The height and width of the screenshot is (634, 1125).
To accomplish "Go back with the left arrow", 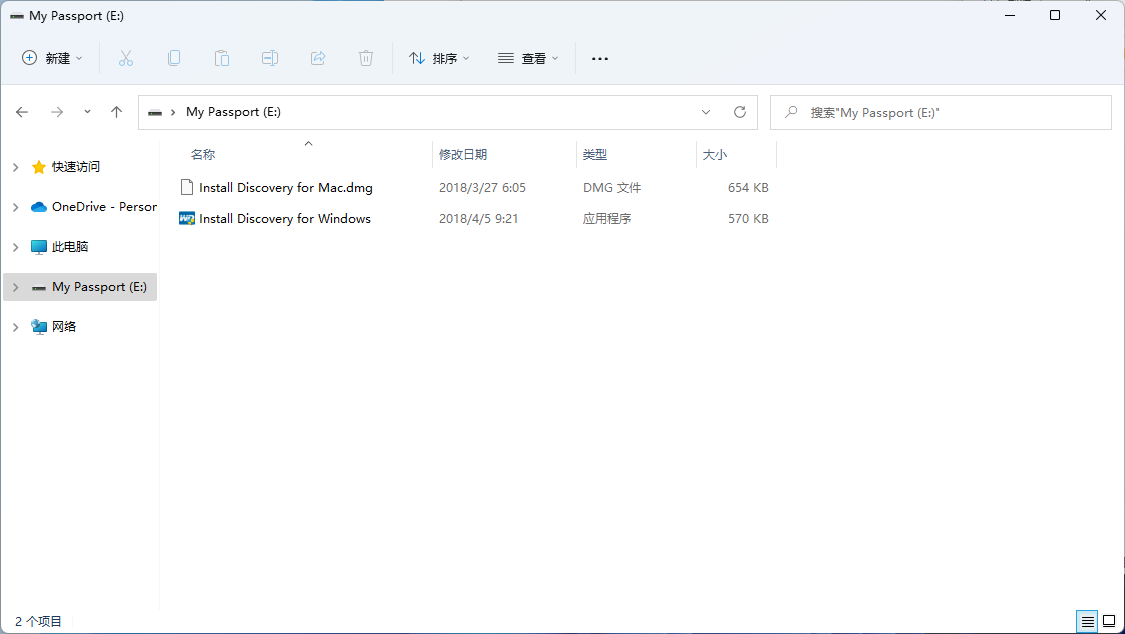I will (22, 112).
